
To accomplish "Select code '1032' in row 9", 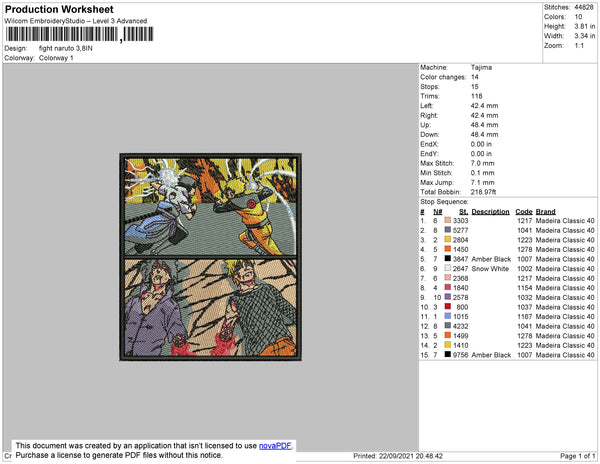I will point(525,297).
